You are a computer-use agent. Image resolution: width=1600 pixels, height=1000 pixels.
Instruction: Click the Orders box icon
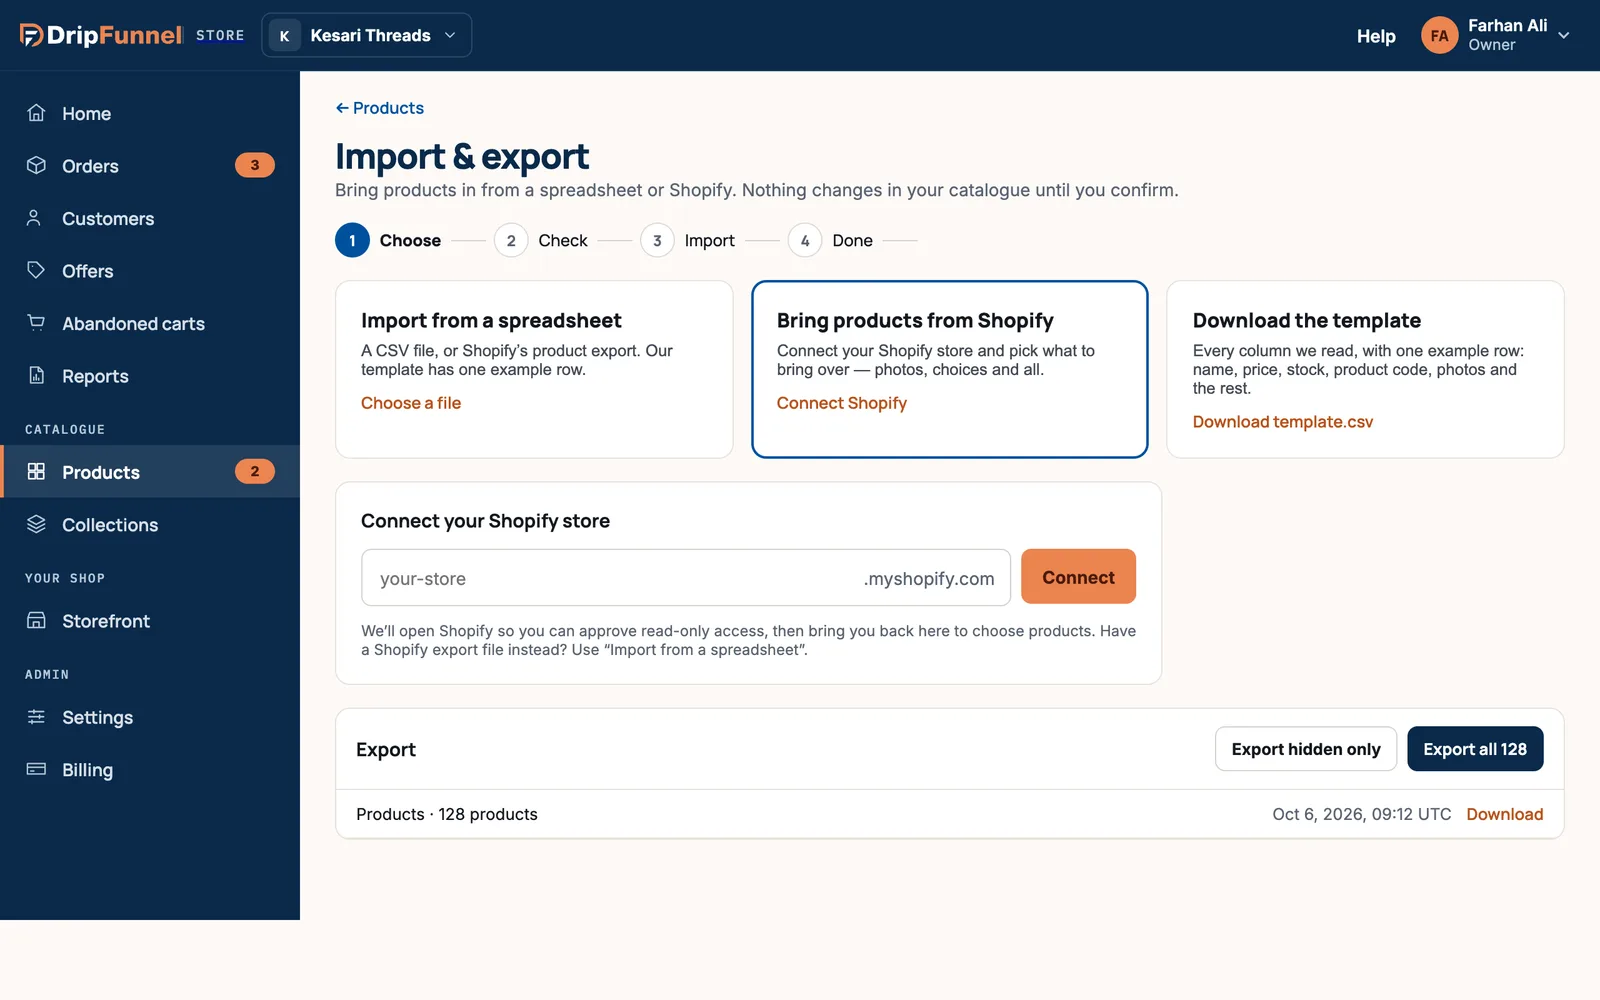point(36,166)
